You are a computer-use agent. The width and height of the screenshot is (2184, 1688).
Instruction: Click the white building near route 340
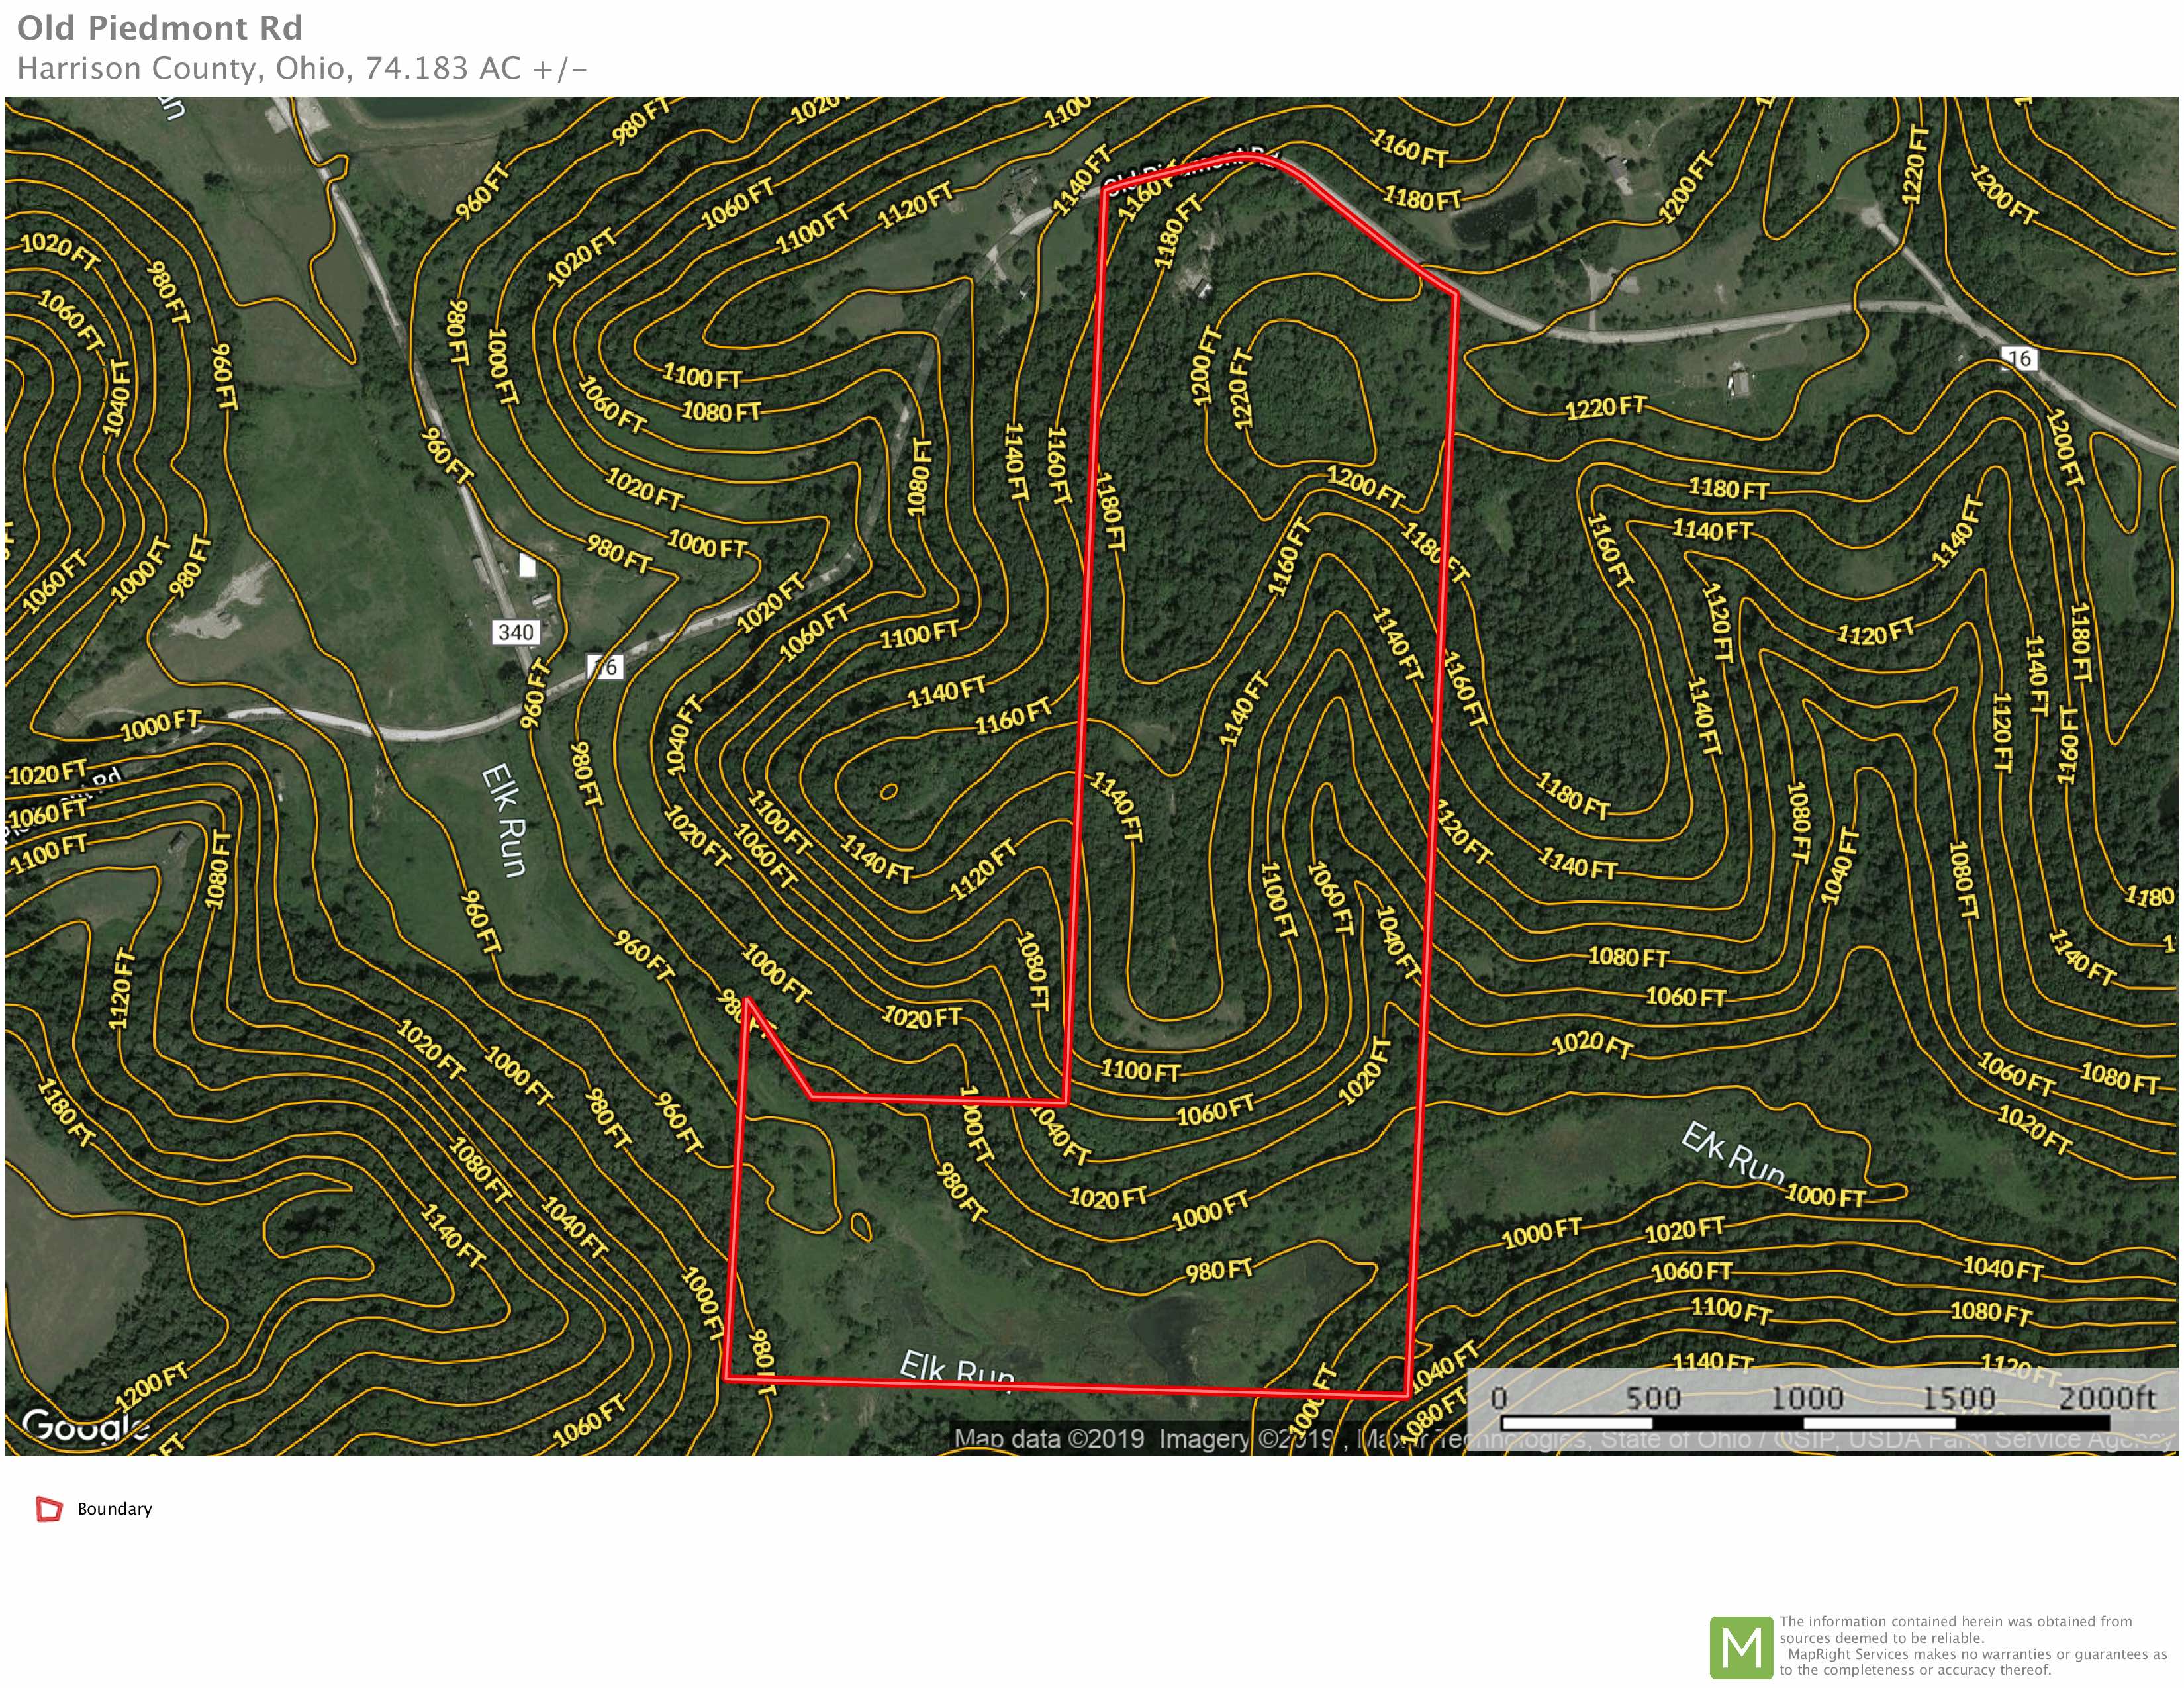click(527, 567)
